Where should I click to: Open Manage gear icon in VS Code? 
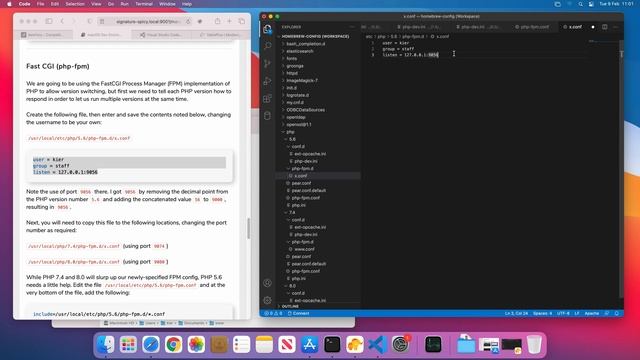(267, 300)
